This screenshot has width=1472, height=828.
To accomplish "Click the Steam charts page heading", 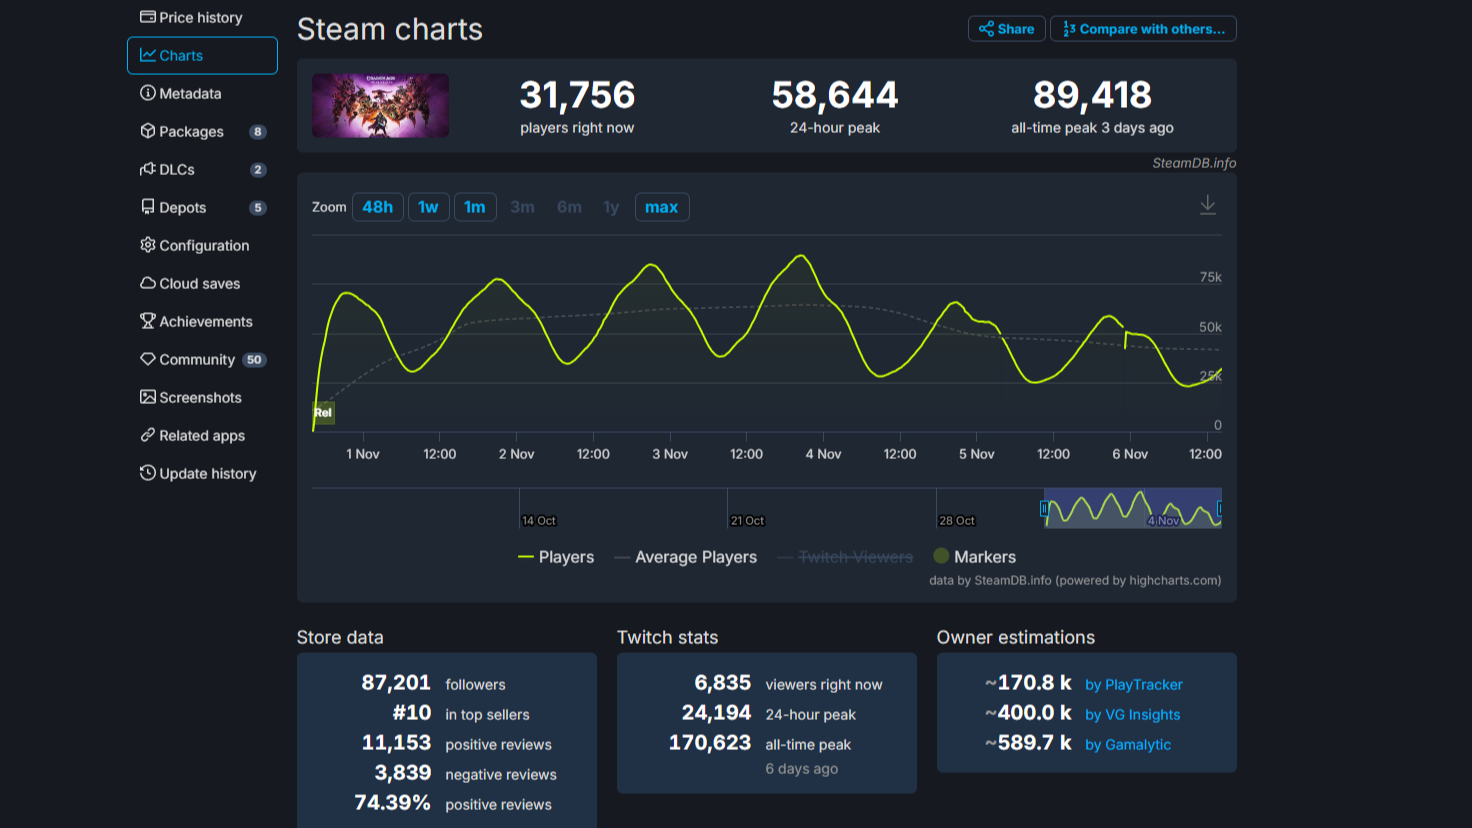I will point(390,30).
